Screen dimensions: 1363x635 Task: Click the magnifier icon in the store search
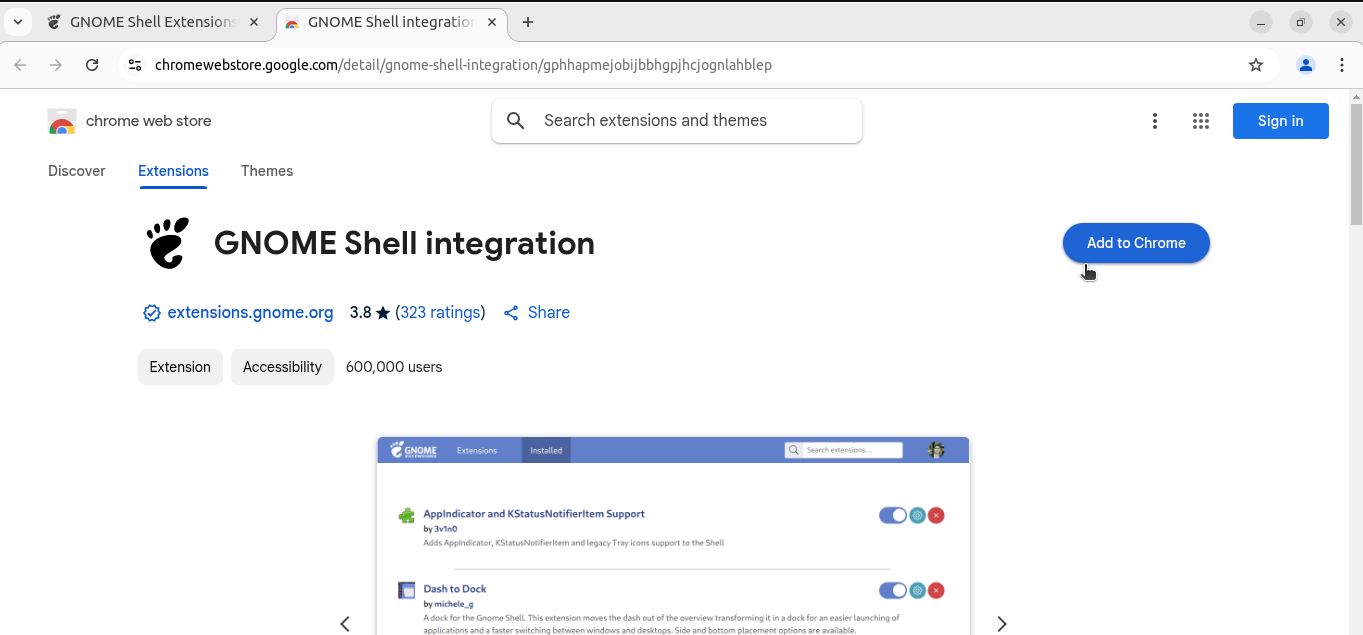click(x=516, y=121)
